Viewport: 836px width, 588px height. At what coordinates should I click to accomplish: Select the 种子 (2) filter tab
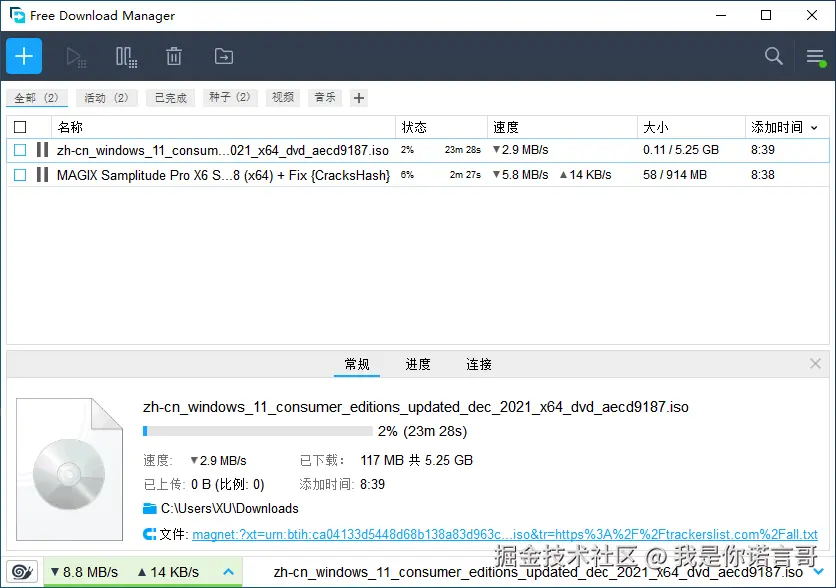point(230,98)
